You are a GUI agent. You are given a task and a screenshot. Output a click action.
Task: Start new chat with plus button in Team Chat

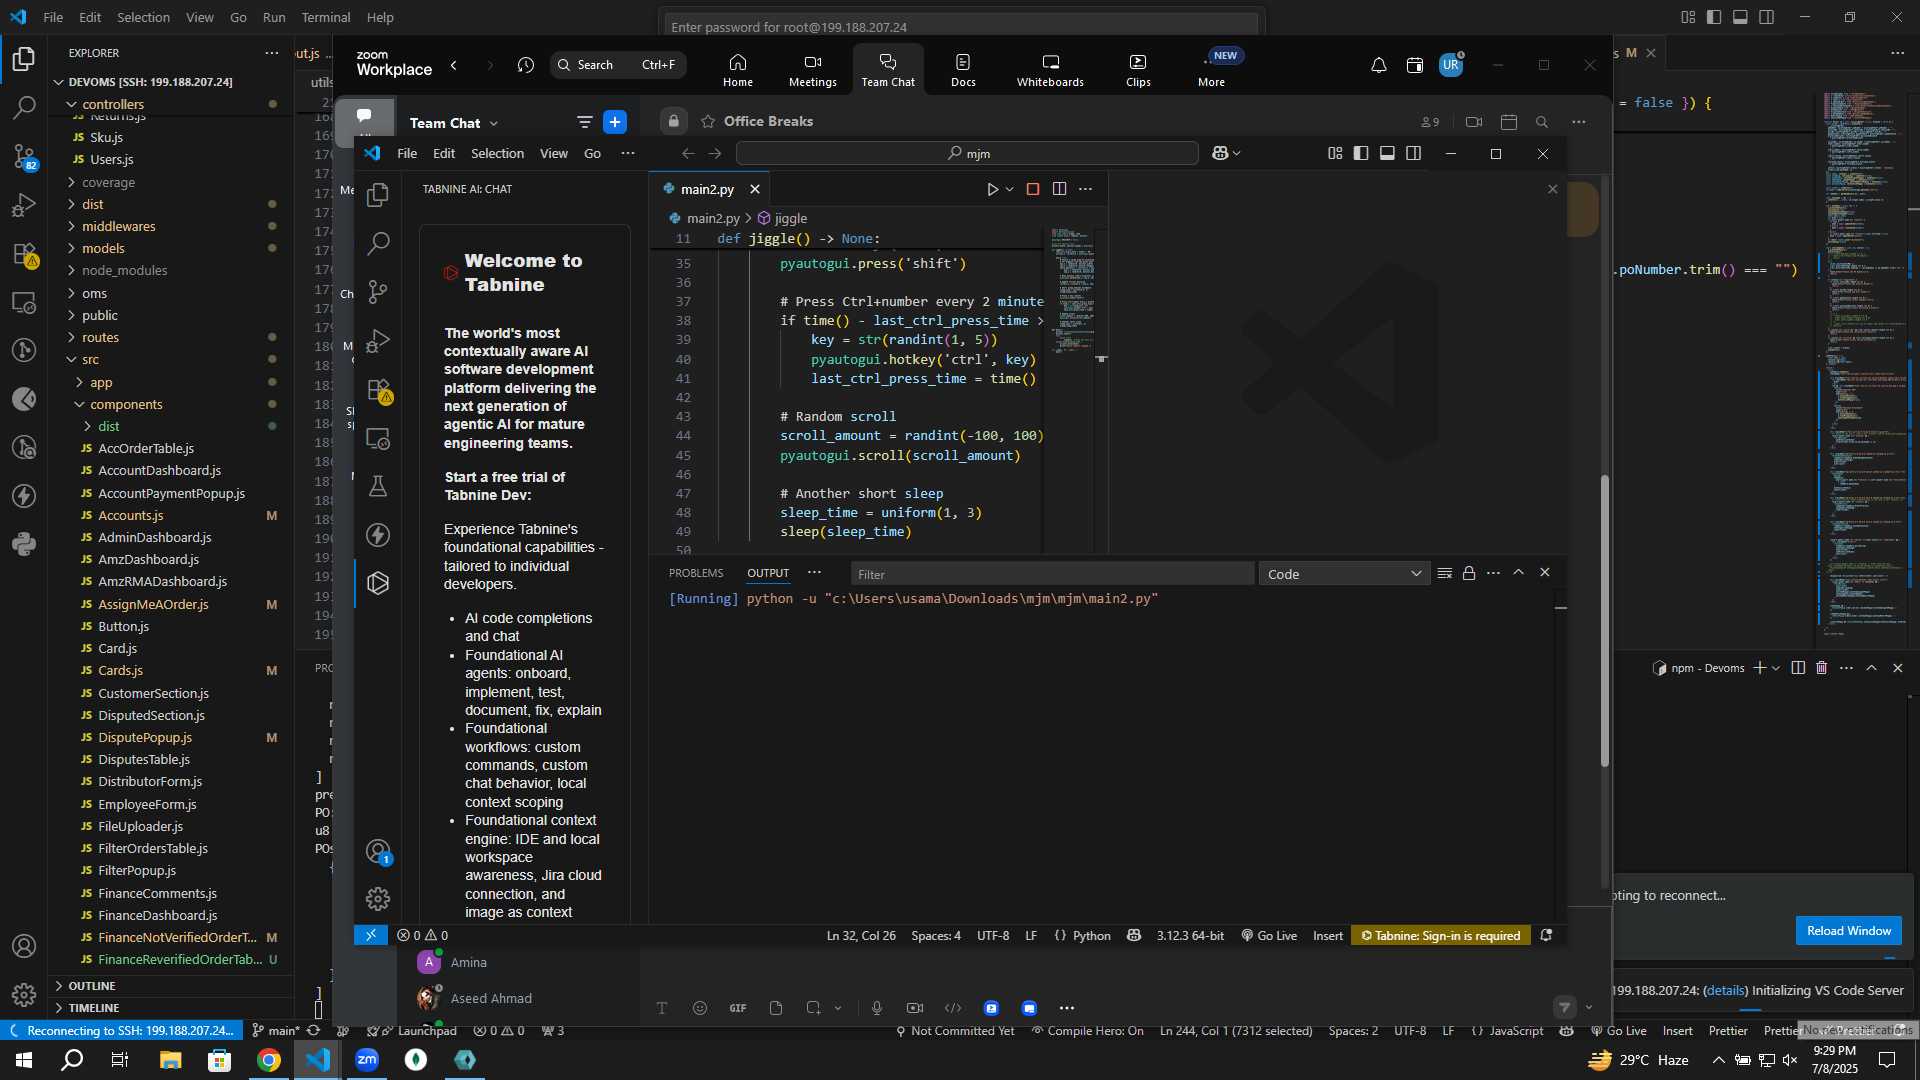[x=615, y=122]
